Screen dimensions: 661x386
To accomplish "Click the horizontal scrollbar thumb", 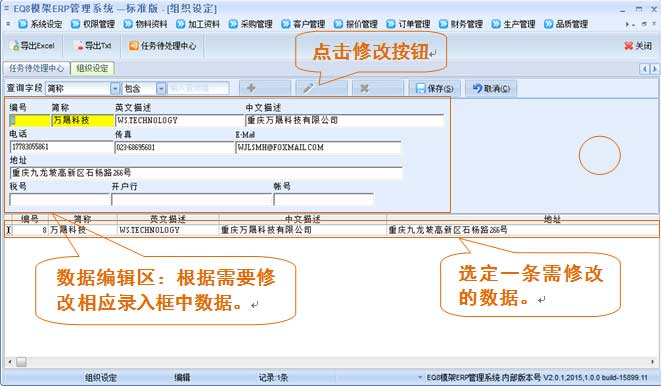I will tap(21, 362).
